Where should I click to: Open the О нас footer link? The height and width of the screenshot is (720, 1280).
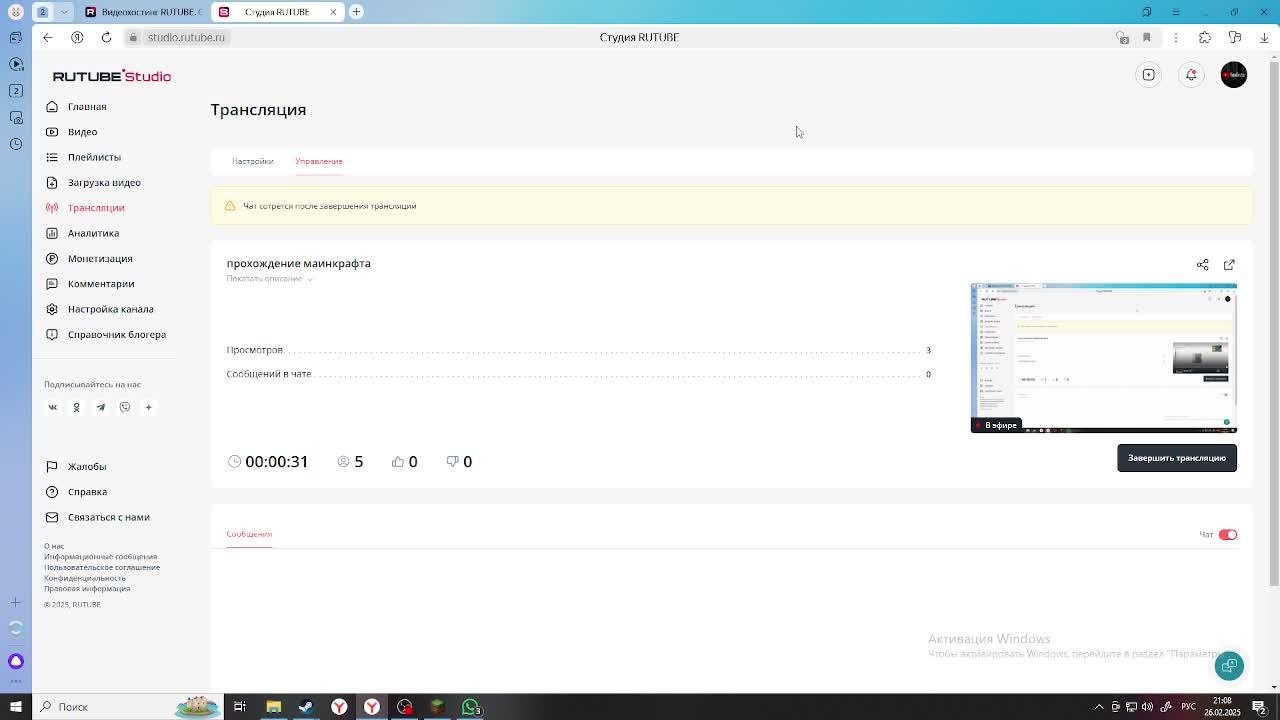tap(54, 546)
